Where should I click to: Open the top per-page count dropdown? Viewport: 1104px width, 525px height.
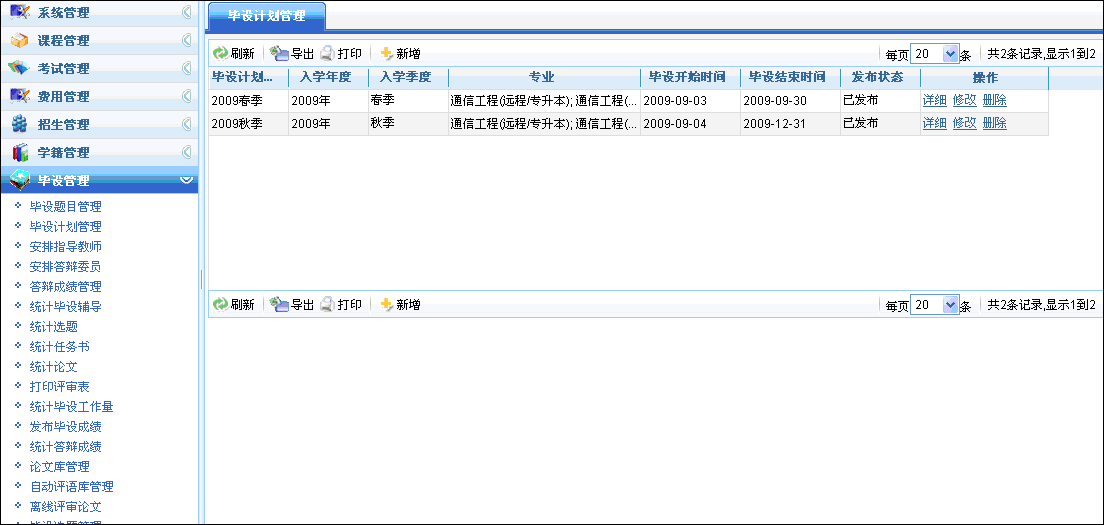pyautogui.click(x=950, y=54)
